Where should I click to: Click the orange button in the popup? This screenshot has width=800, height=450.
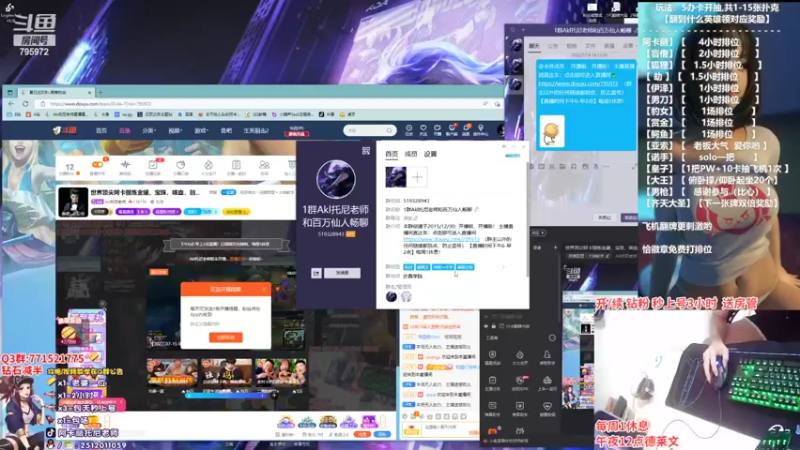pyautogui.click(x=226, y=337)
